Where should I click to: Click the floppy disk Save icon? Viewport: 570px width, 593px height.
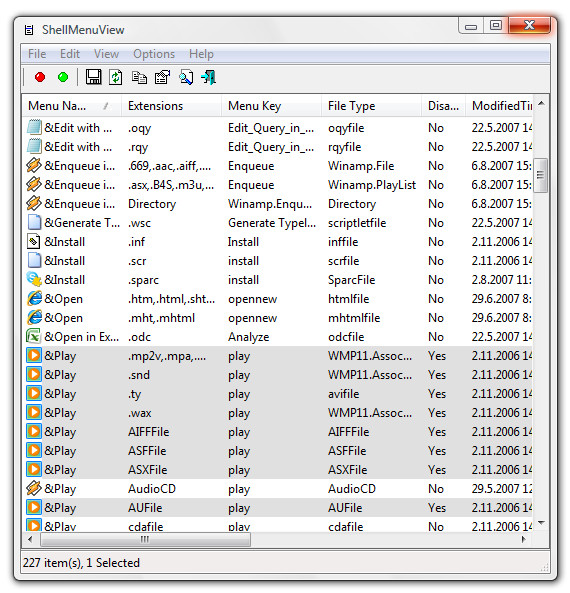click(x=93, y=77)
